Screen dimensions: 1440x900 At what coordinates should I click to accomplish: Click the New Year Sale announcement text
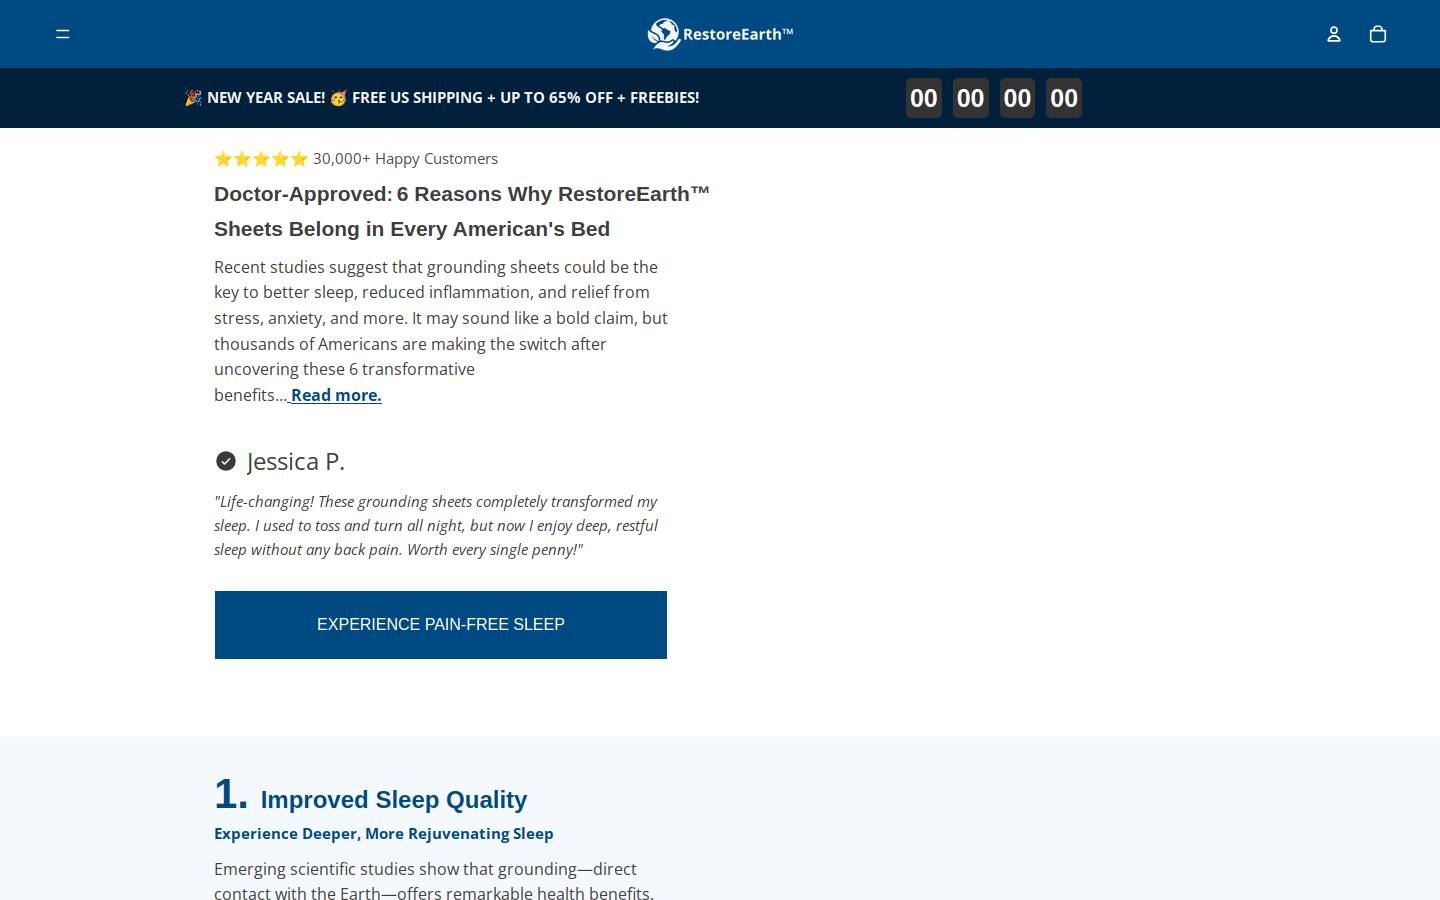coord(442,98)
